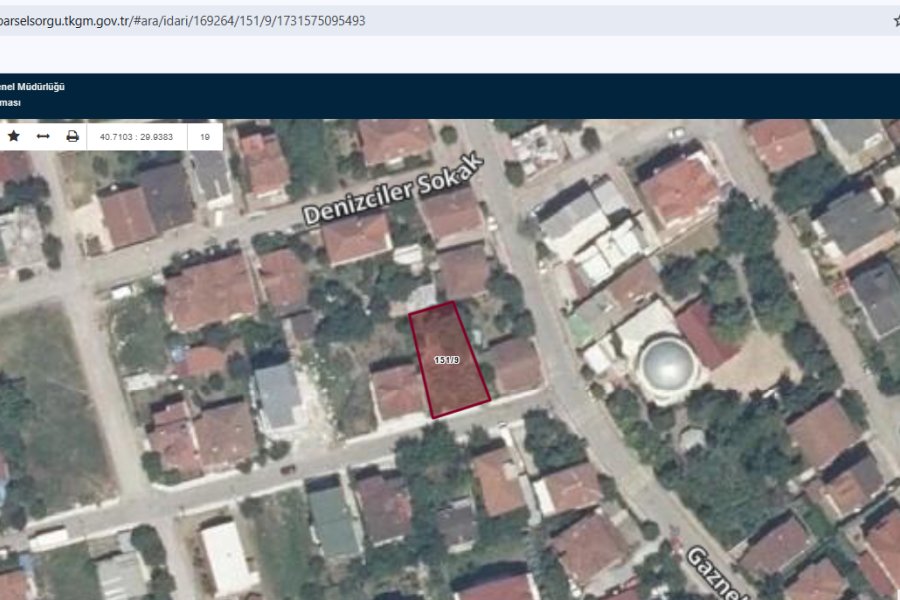Select the distance measure double-arrow tool
Viewport: 900px width, 600px height.
(x=43, y=136)
